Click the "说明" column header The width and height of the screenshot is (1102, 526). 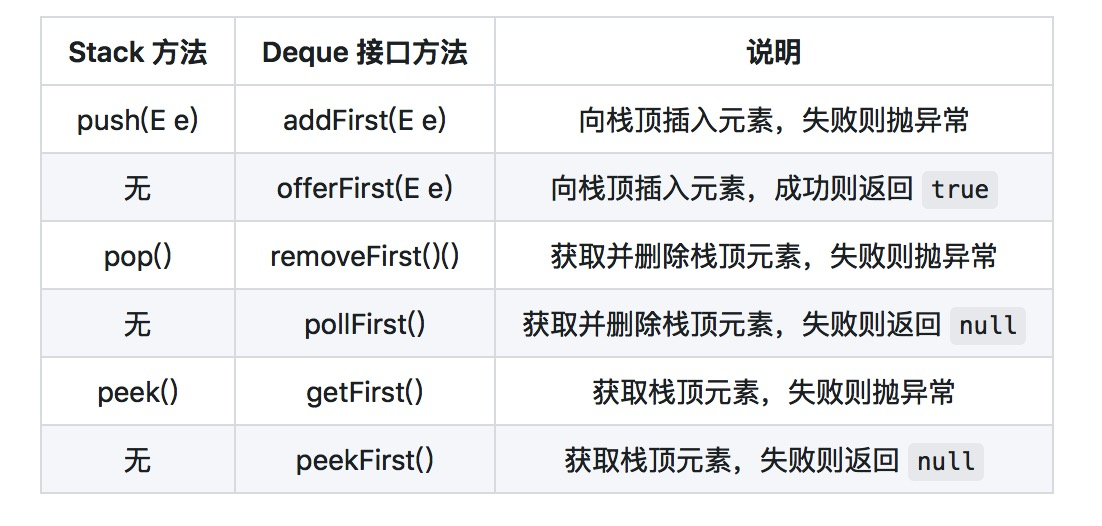pos(773,52)
